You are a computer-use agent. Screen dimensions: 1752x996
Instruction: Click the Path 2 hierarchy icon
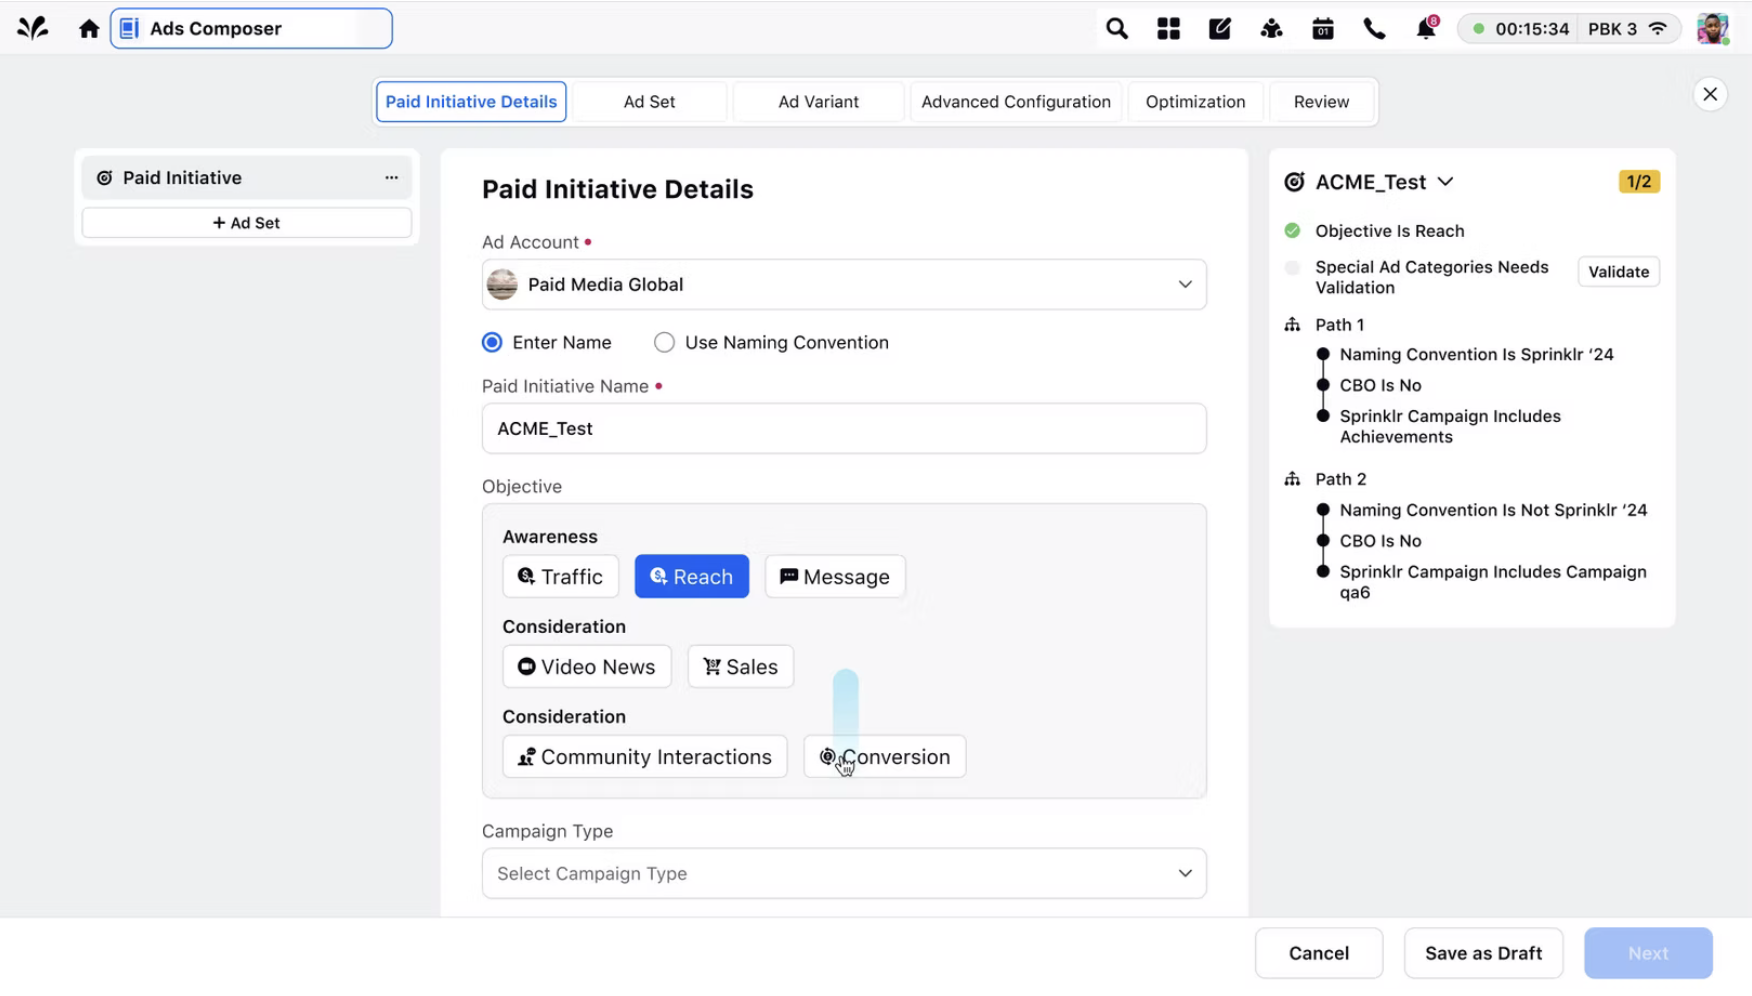tap(1292, 479)
